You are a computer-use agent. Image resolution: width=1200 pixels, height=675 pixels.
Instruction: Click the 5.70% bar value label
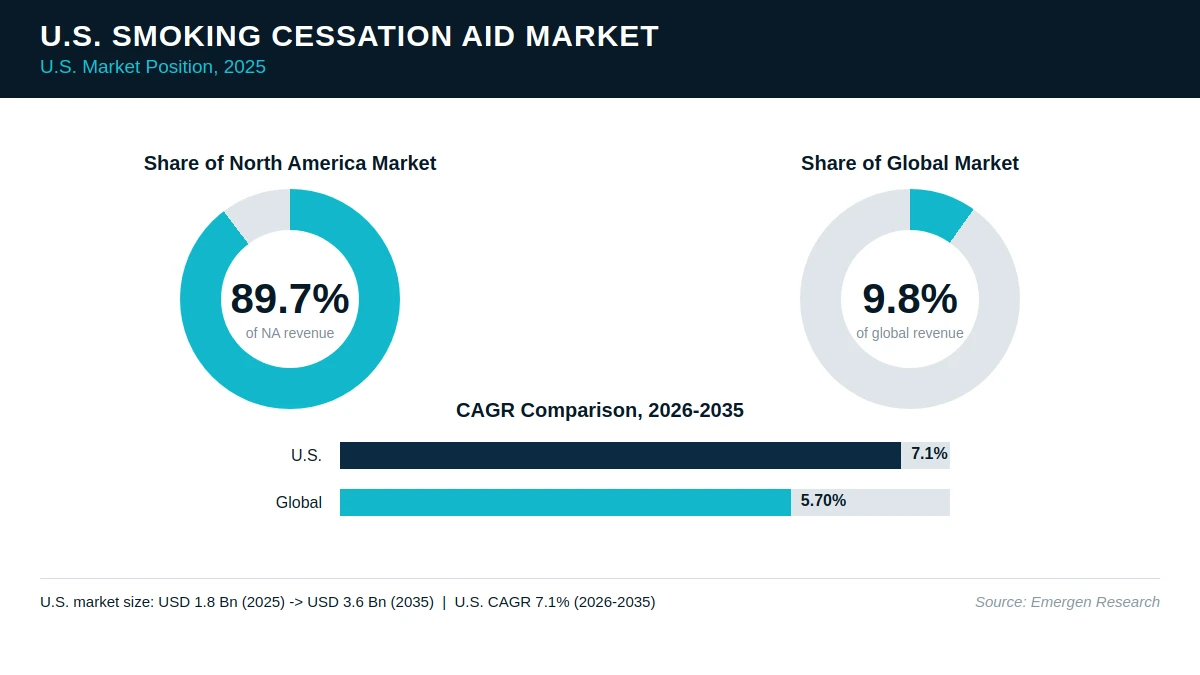[823, 501]
